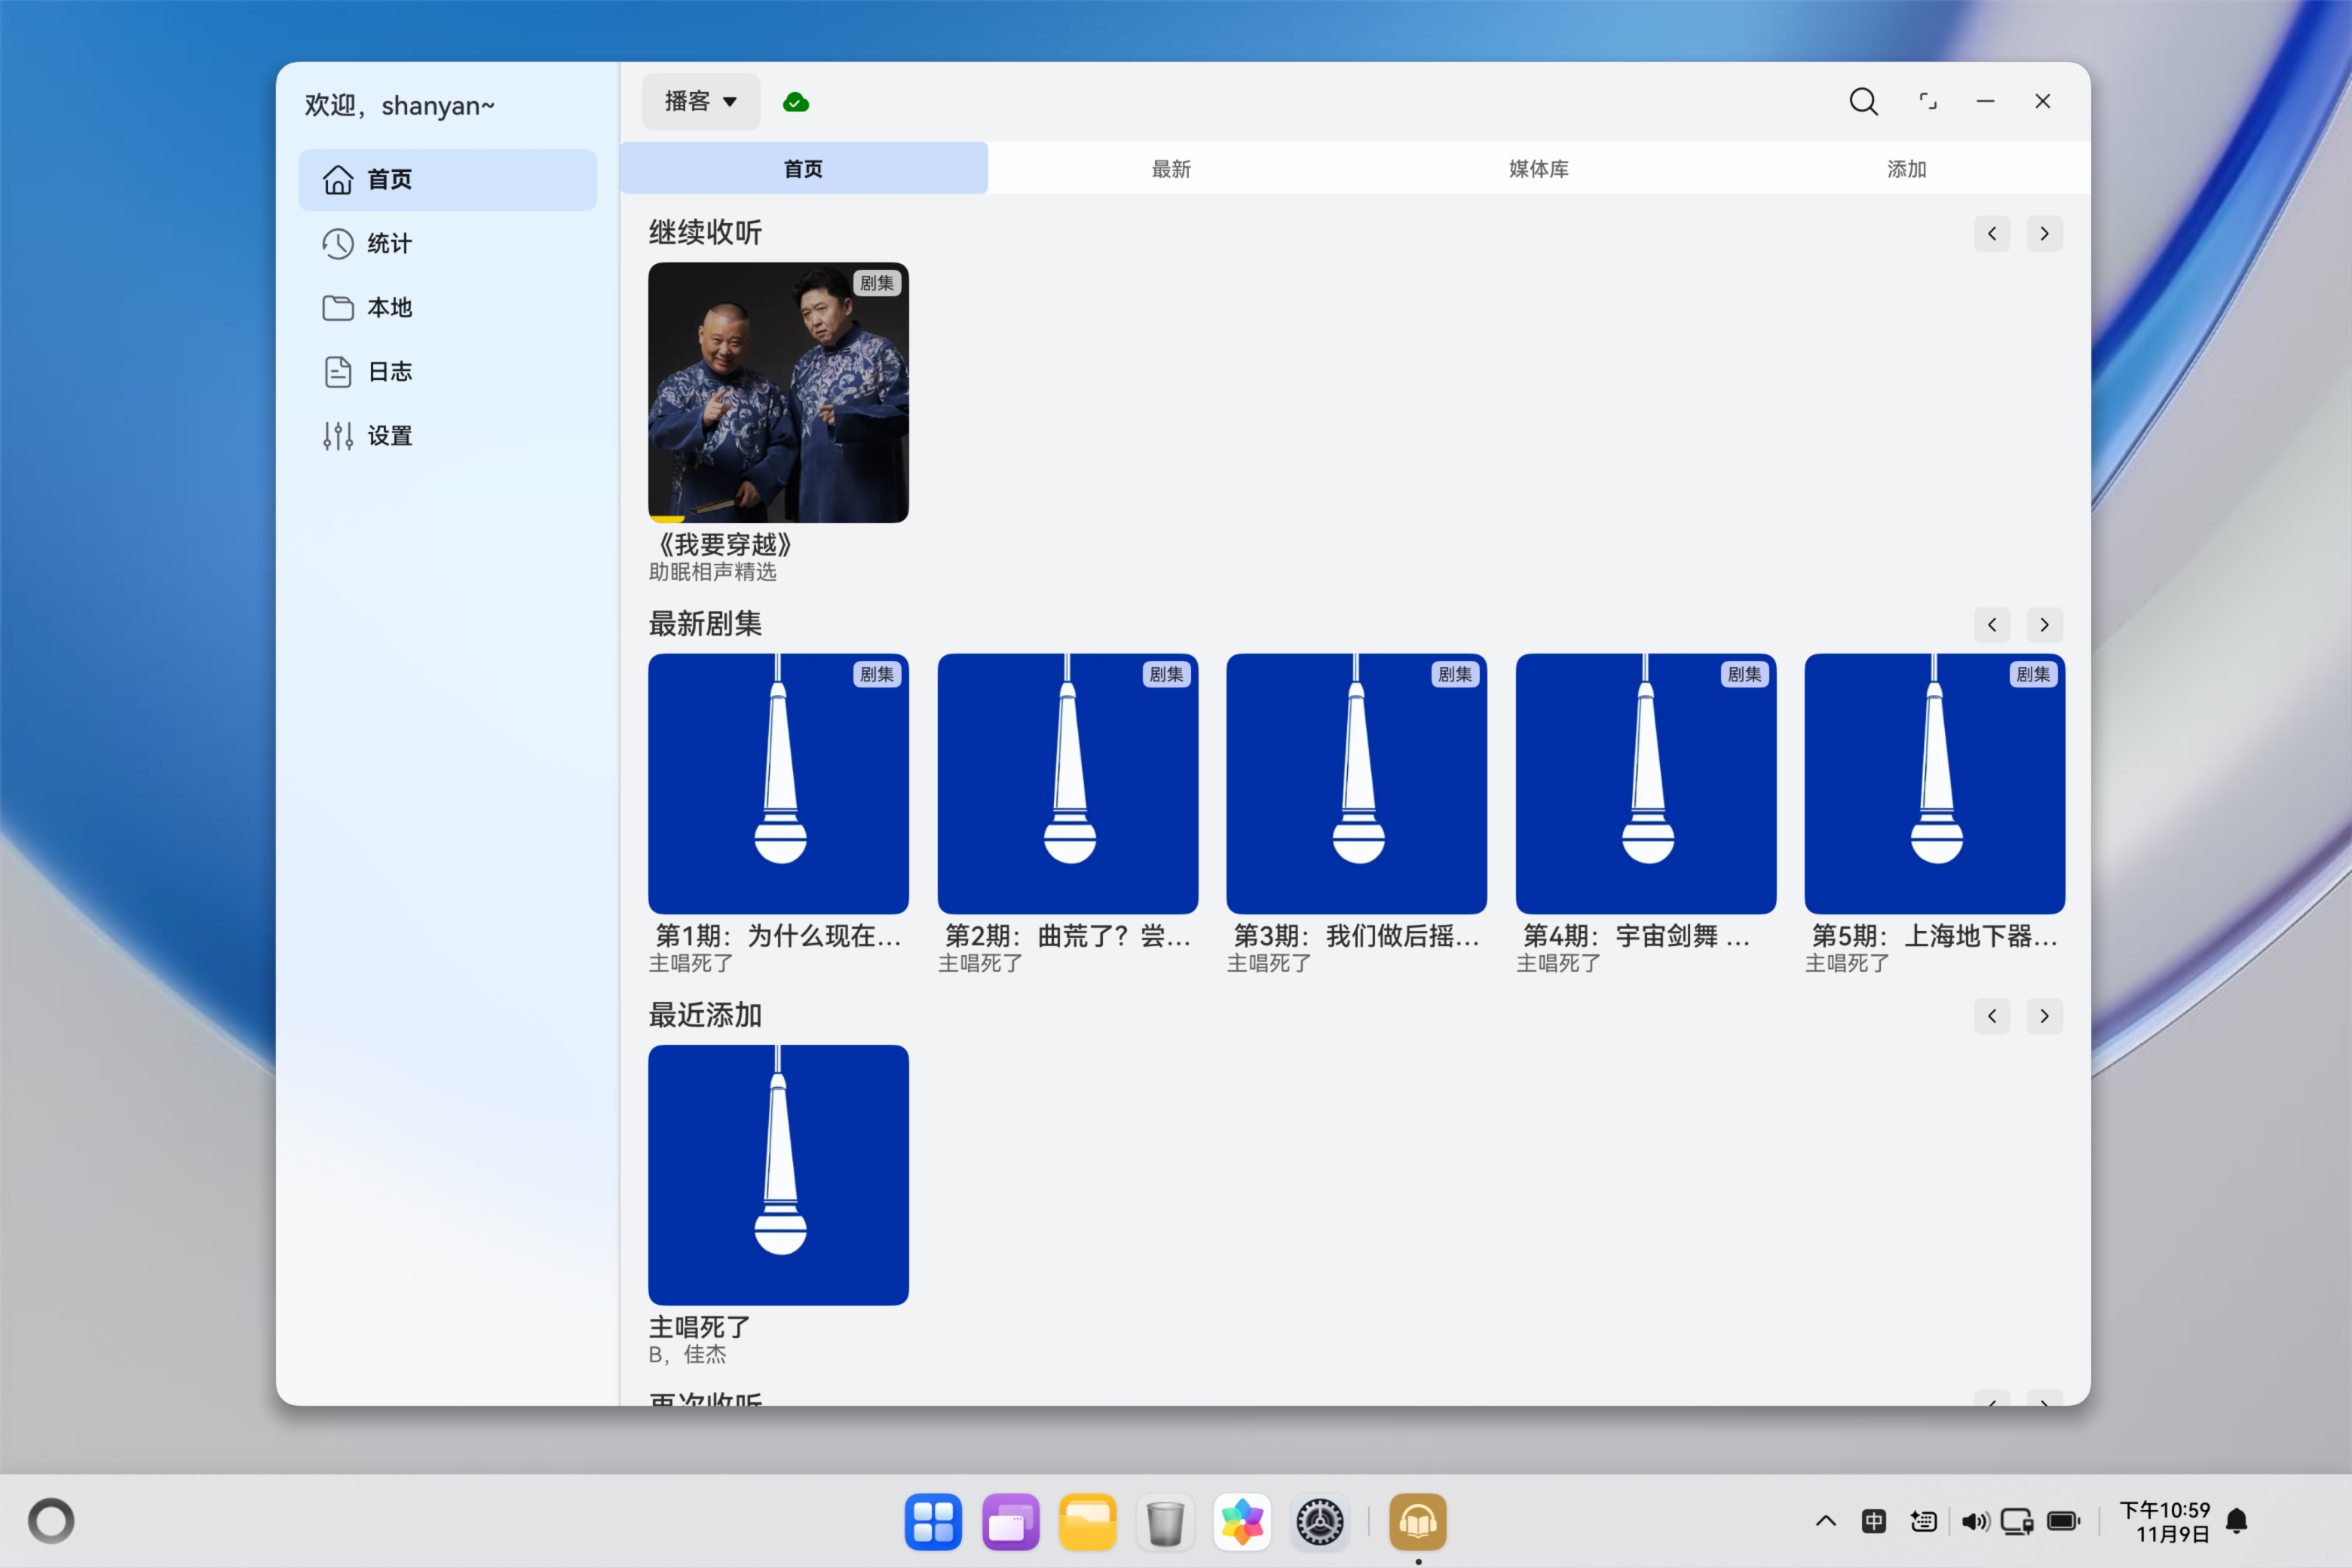
Task: Go to previous page of 继续收听
Action: tap(1992, 234)
